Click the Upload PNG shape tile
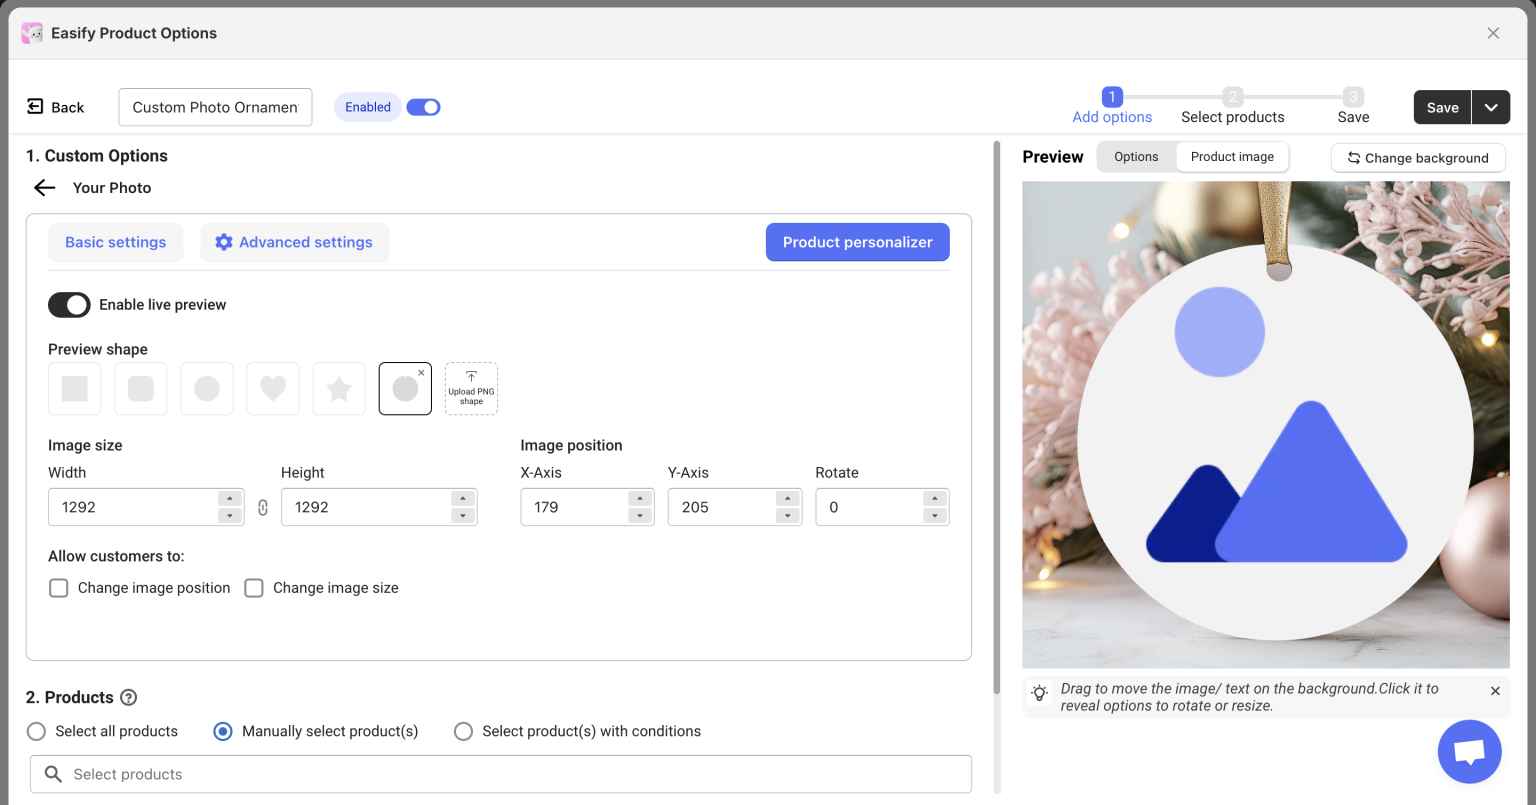The width and height of the screenshot is (1536, 805). 471,388
